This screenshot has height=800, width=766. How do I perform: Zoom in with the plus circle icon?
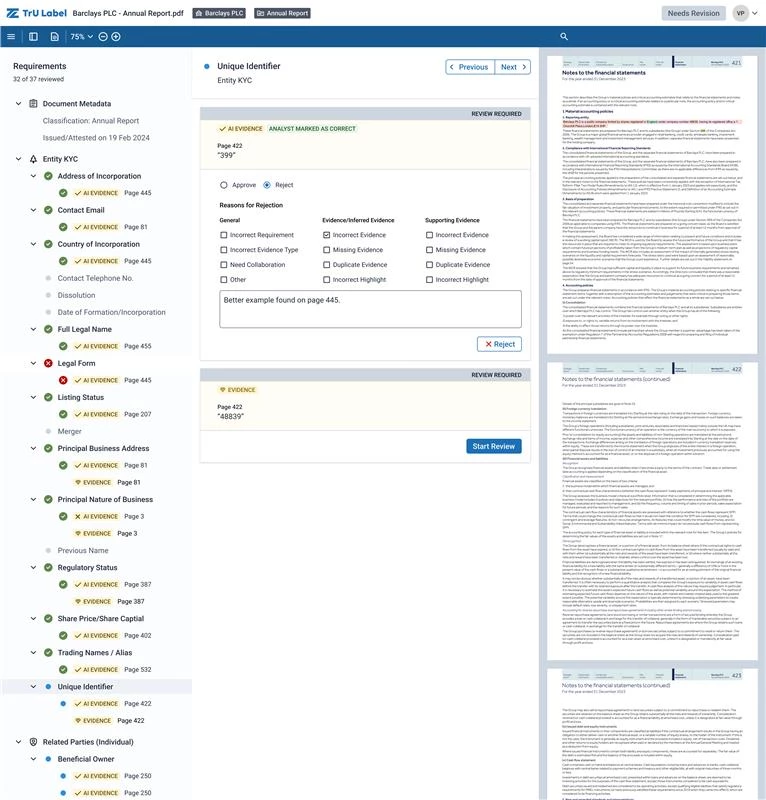click(116, 37)
